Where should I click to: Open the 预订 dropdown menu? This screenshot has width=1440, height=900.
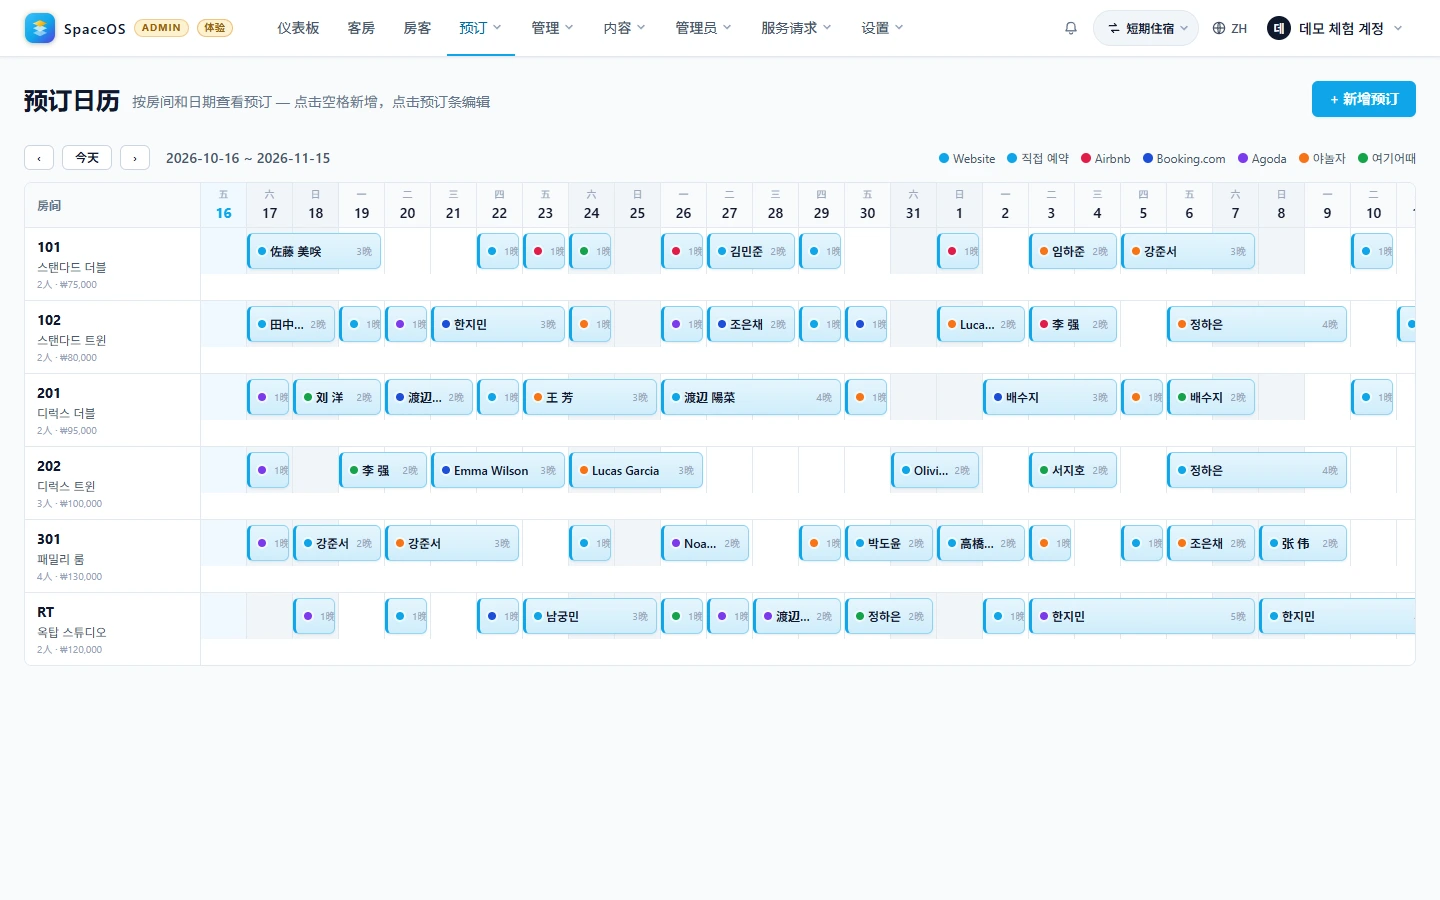480,28
